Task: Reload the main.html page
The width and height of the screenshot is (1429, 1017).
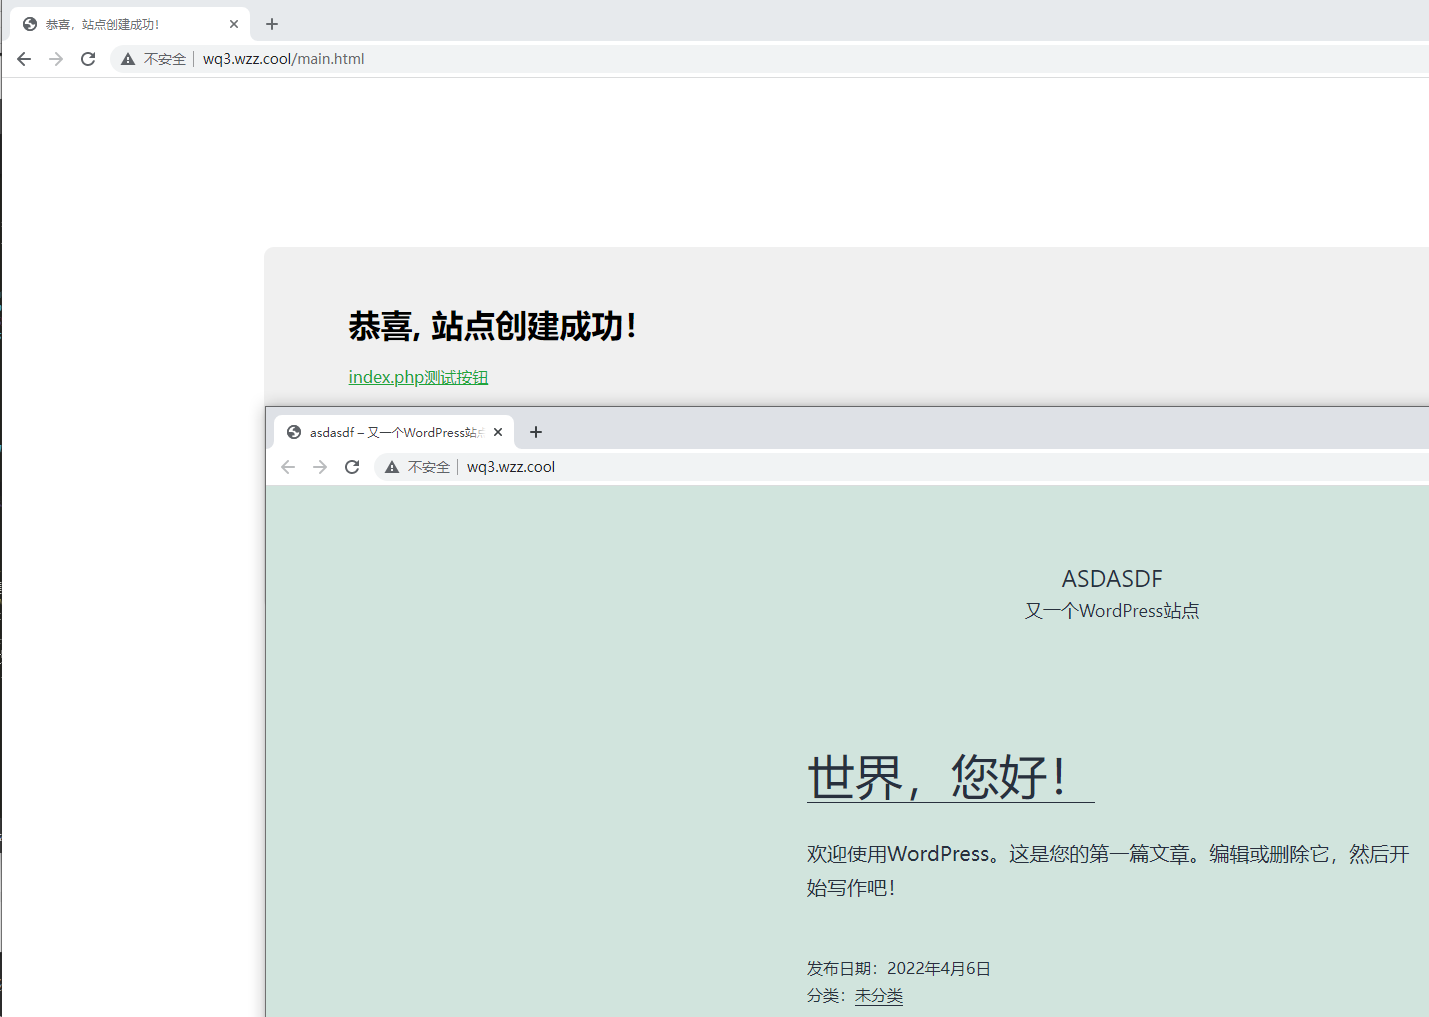Action: point(88,59)
